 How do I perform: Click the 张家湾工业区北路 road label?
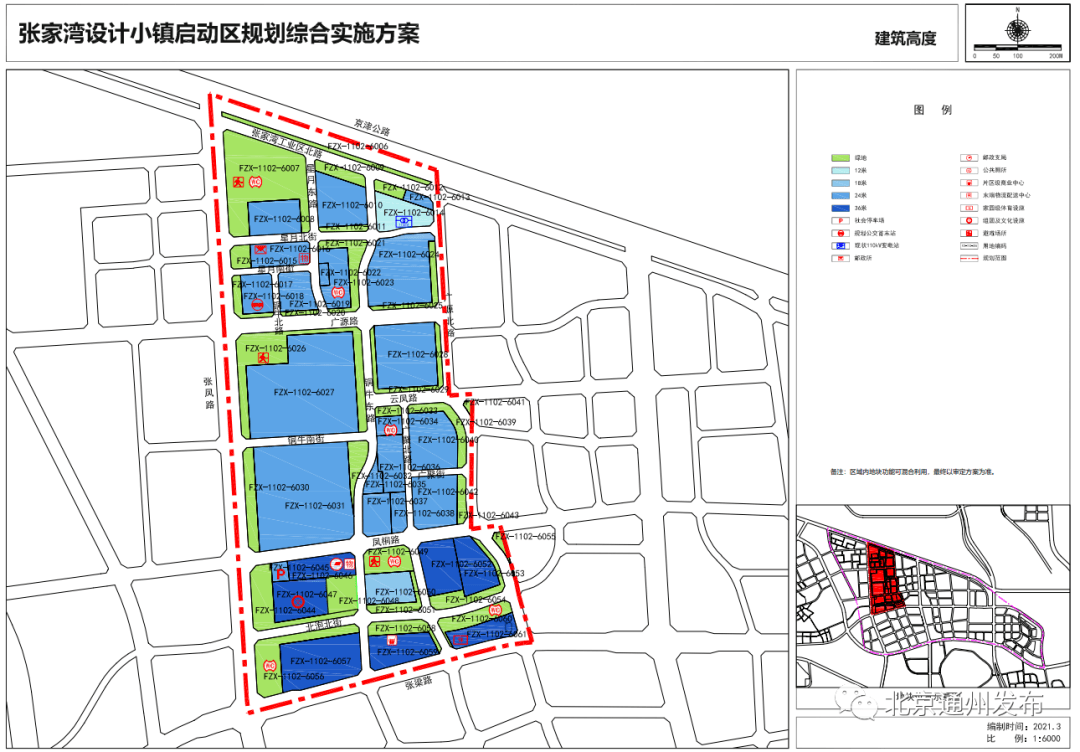[287, 144]
